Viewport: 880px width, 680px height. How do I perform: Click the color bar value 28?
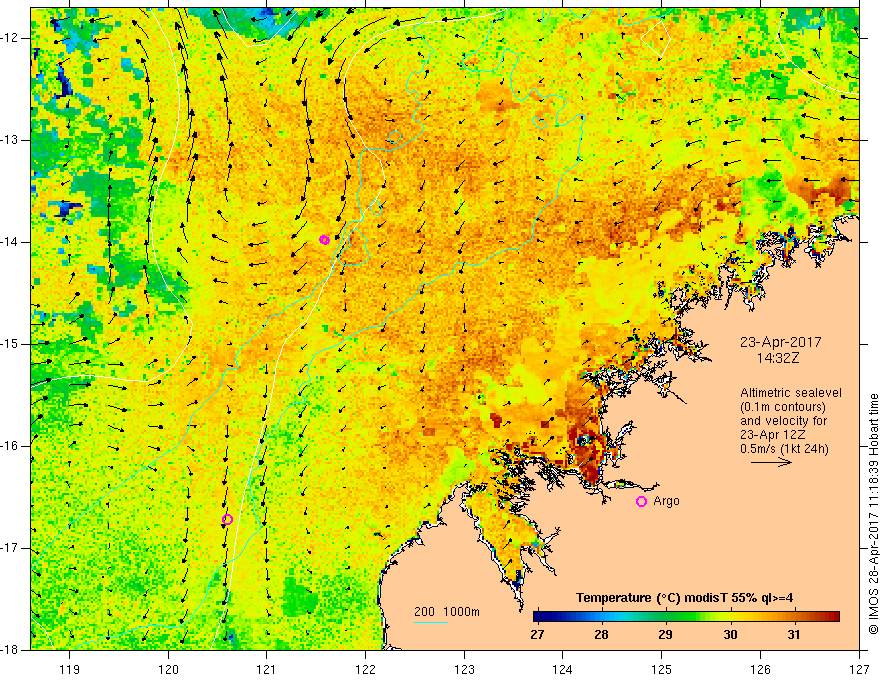pos(601,635)
